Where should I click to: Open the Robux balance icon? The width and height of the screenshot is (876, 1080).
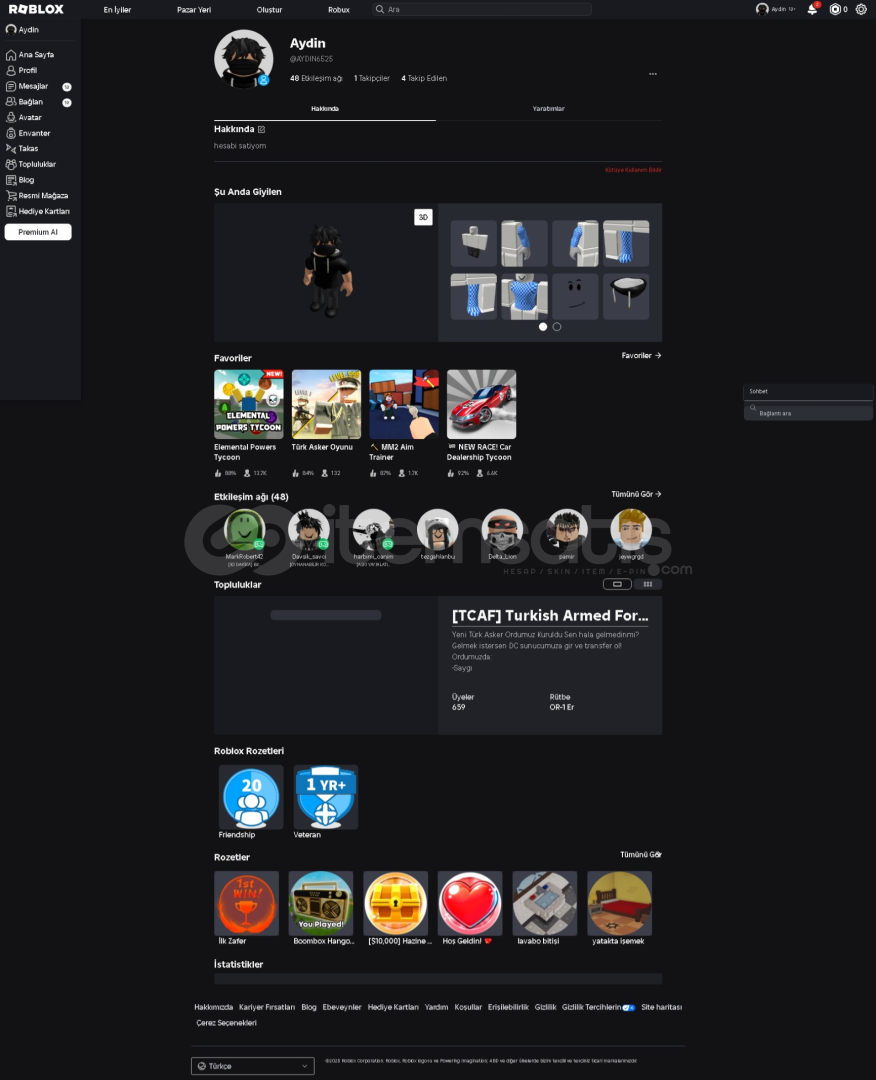pyautogui.click(x=835, y=9)
